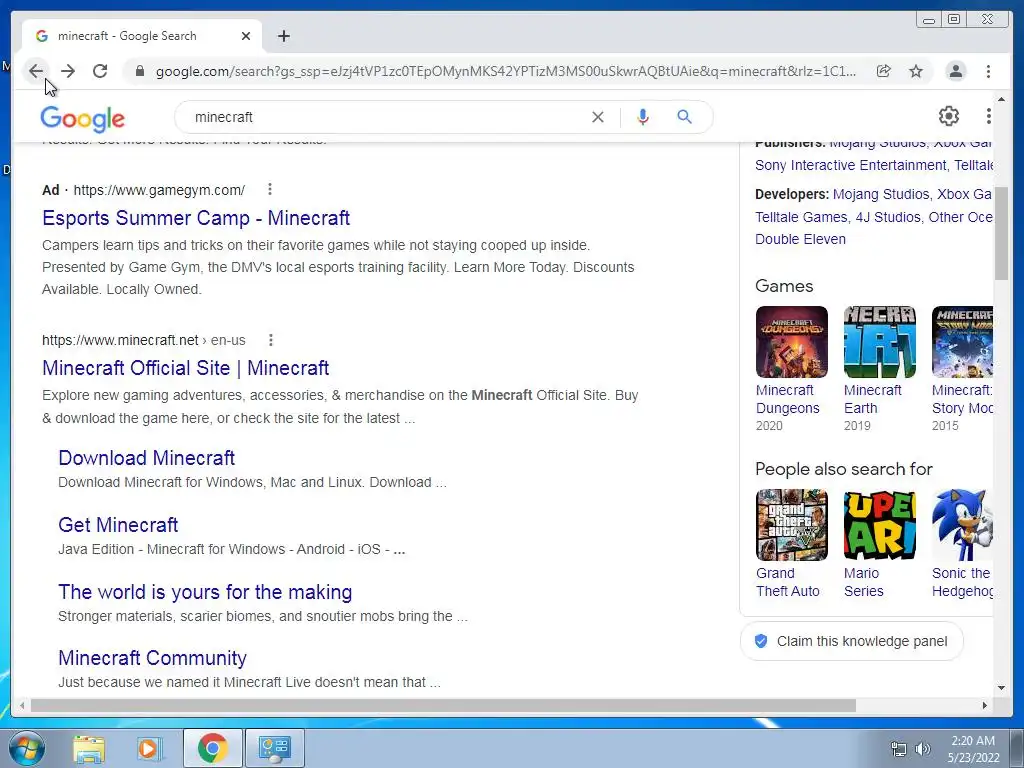
Task: Open The world is yours for the making
Action: (205, 592)
